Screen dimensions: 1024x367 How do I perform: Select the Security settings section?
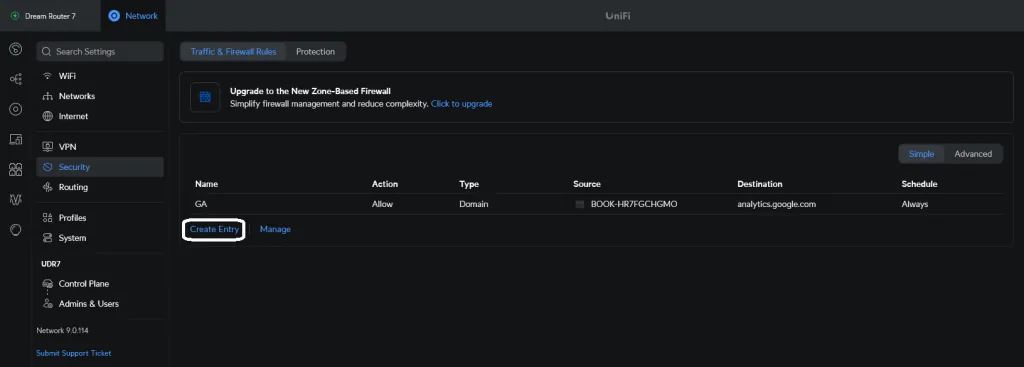100,167
